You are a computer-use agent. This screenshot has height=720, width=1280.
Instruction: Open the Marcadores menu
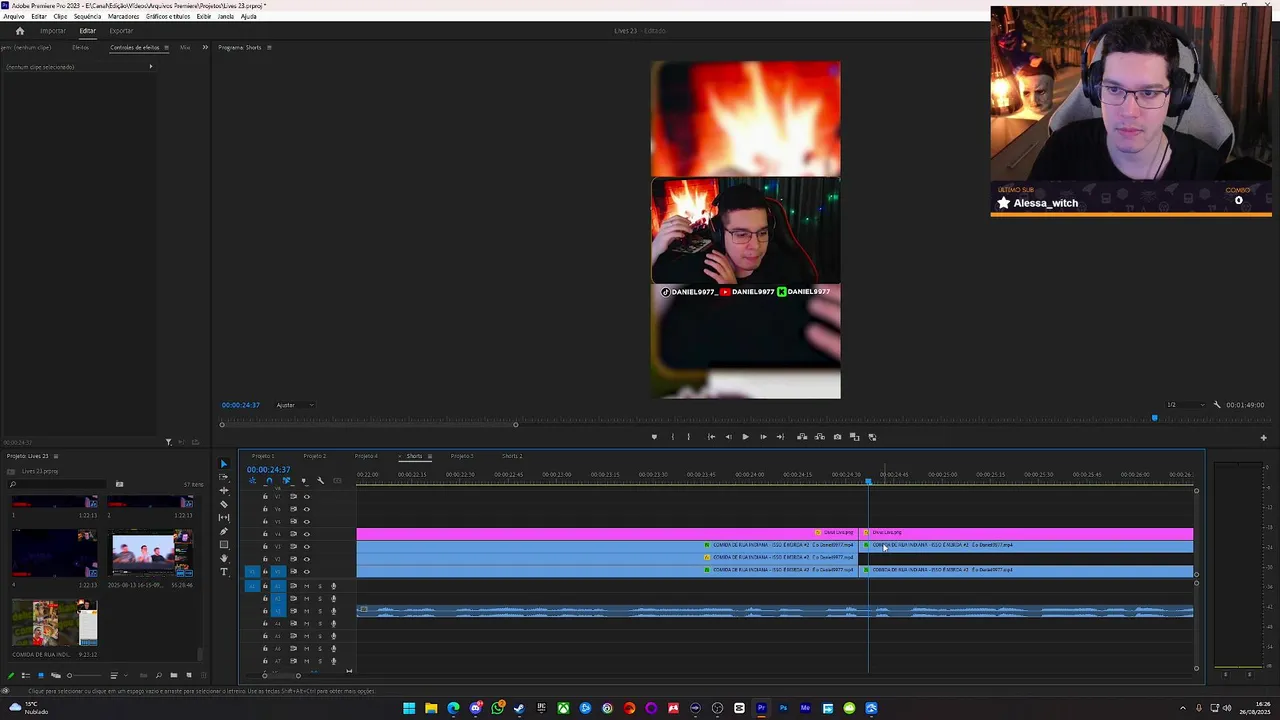coord(123,17)
